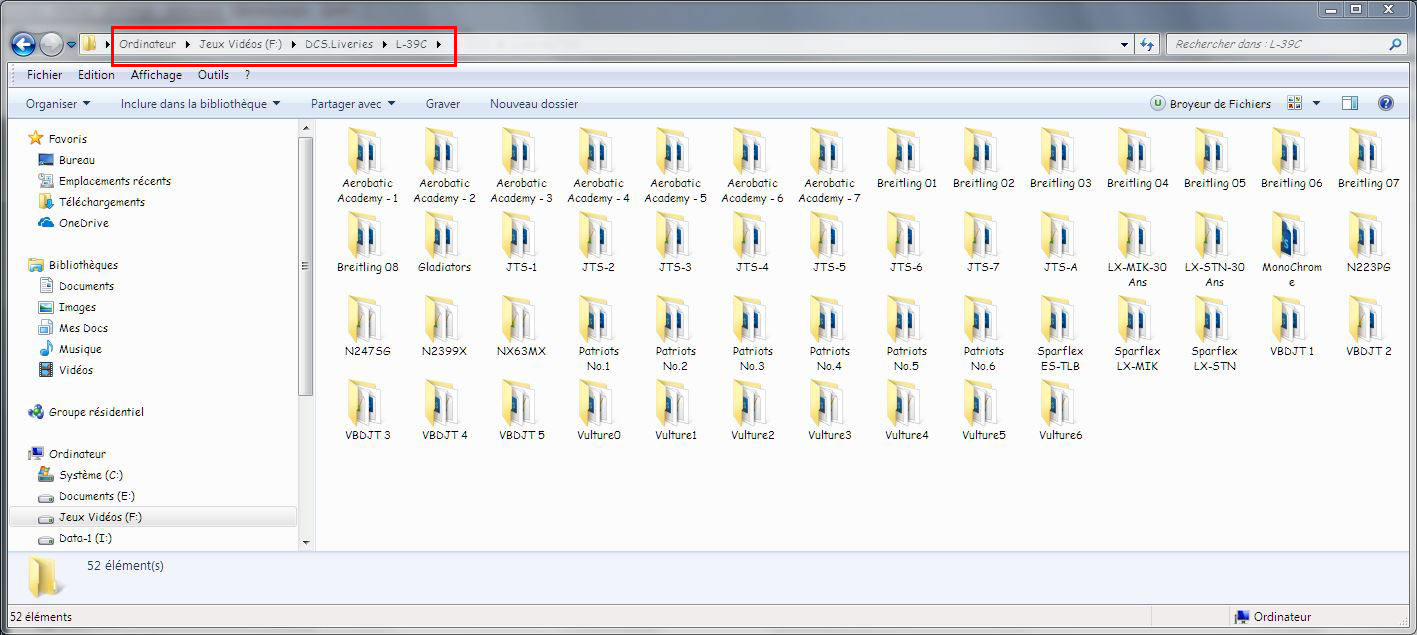Screen dimensions: 1417x635
Task: Click the Forward navigation arrow
Action: tap(51, 44)
